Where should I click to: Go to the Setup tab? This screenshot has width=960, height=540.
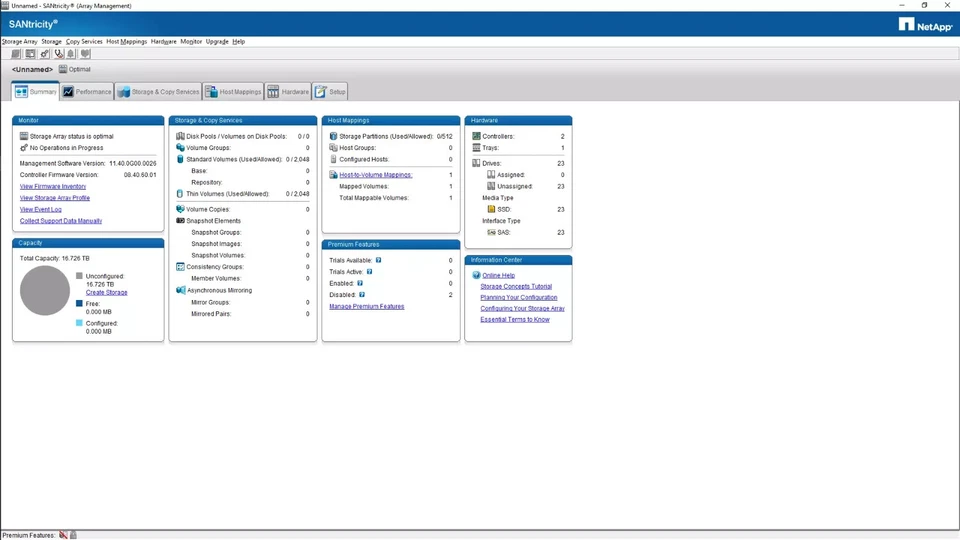click(x=330, y=92)
